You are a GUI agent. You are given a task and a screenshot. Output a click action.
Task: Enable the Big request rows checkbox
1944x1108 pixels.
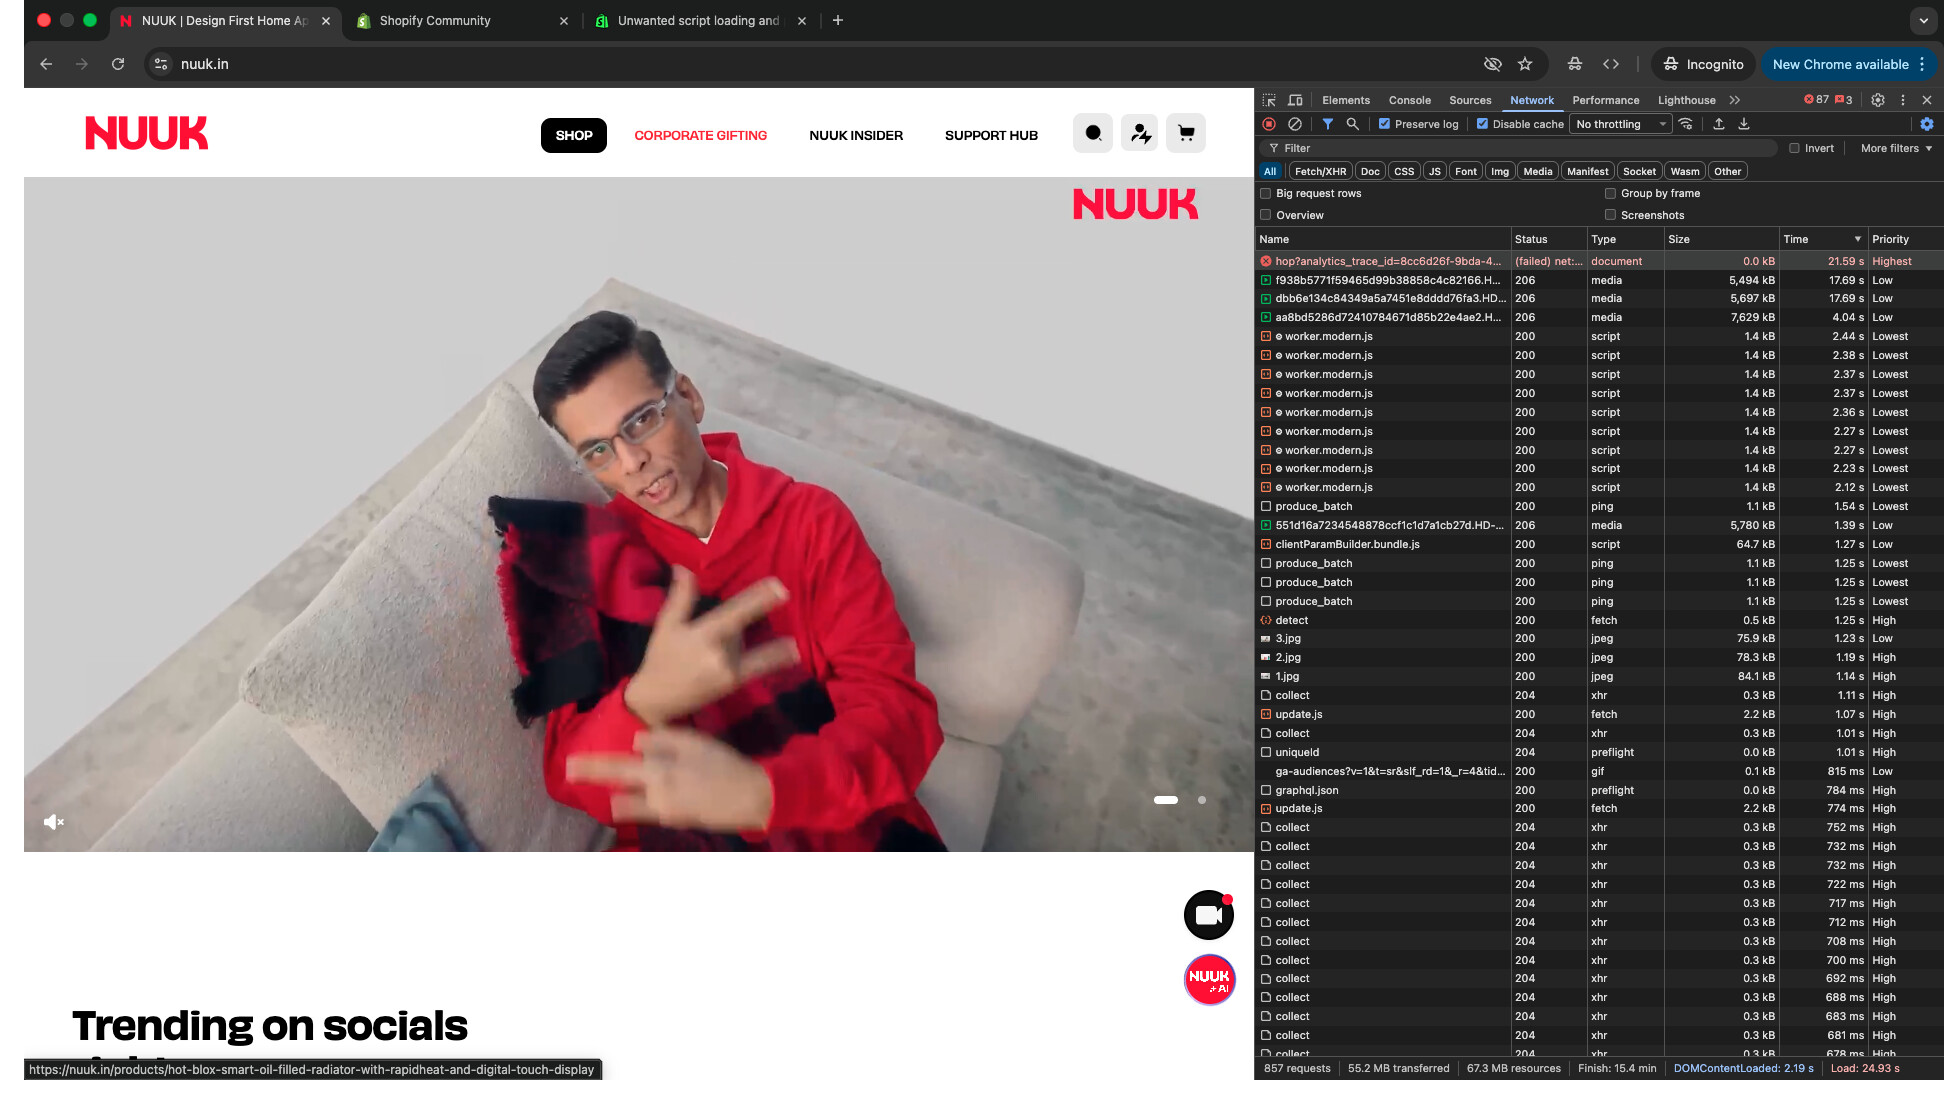pyautogui.click(x=1266, y=194)
